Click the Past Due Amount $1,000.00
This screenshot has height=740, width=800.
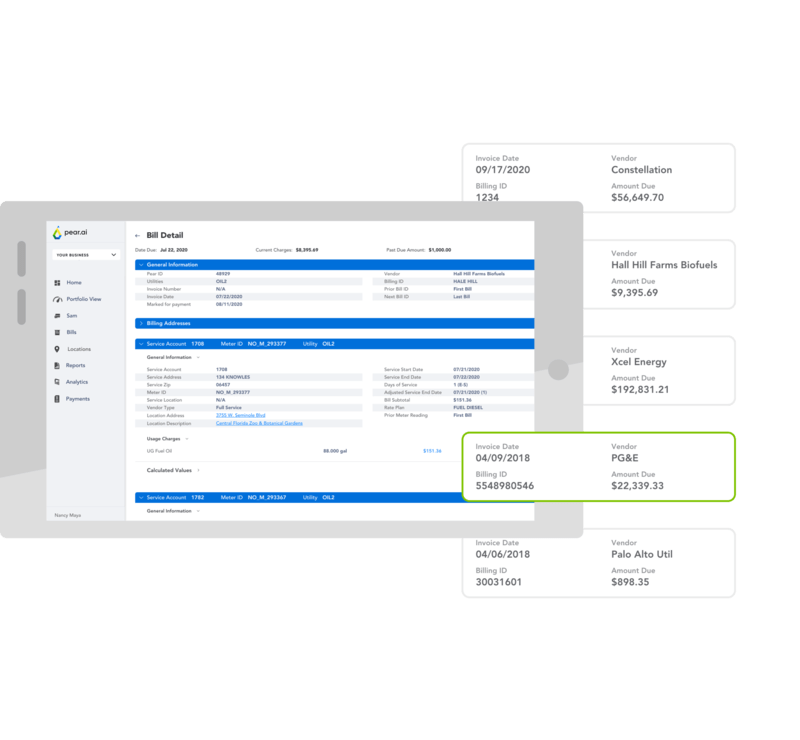440,250
